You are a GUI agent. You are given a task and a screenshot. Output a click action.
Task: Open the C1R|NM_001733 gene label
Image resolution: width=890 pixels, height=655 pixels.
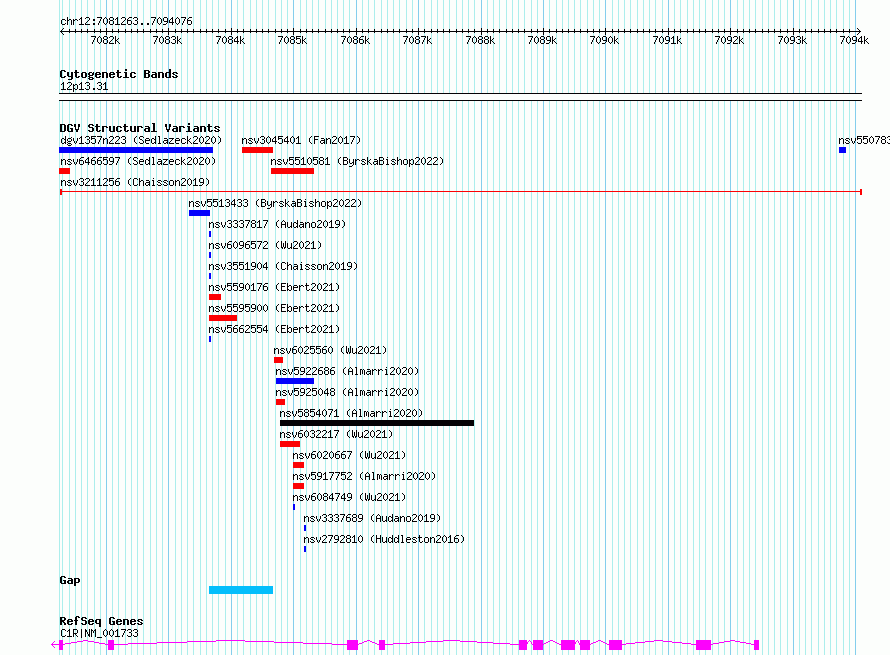[x=99, y=633]
